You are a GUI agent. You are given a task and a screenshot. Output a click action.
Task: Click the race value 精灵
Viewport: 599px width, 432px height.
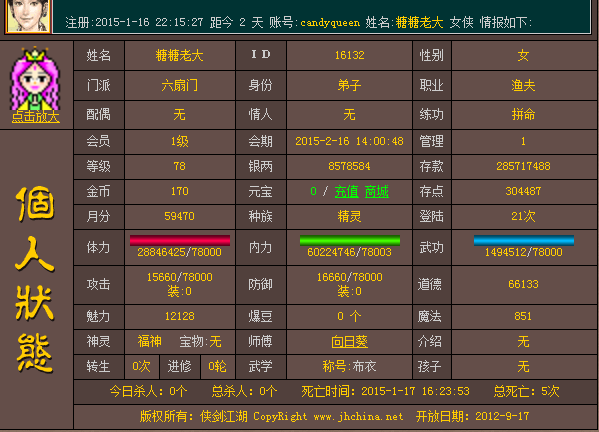click(349, 217)
